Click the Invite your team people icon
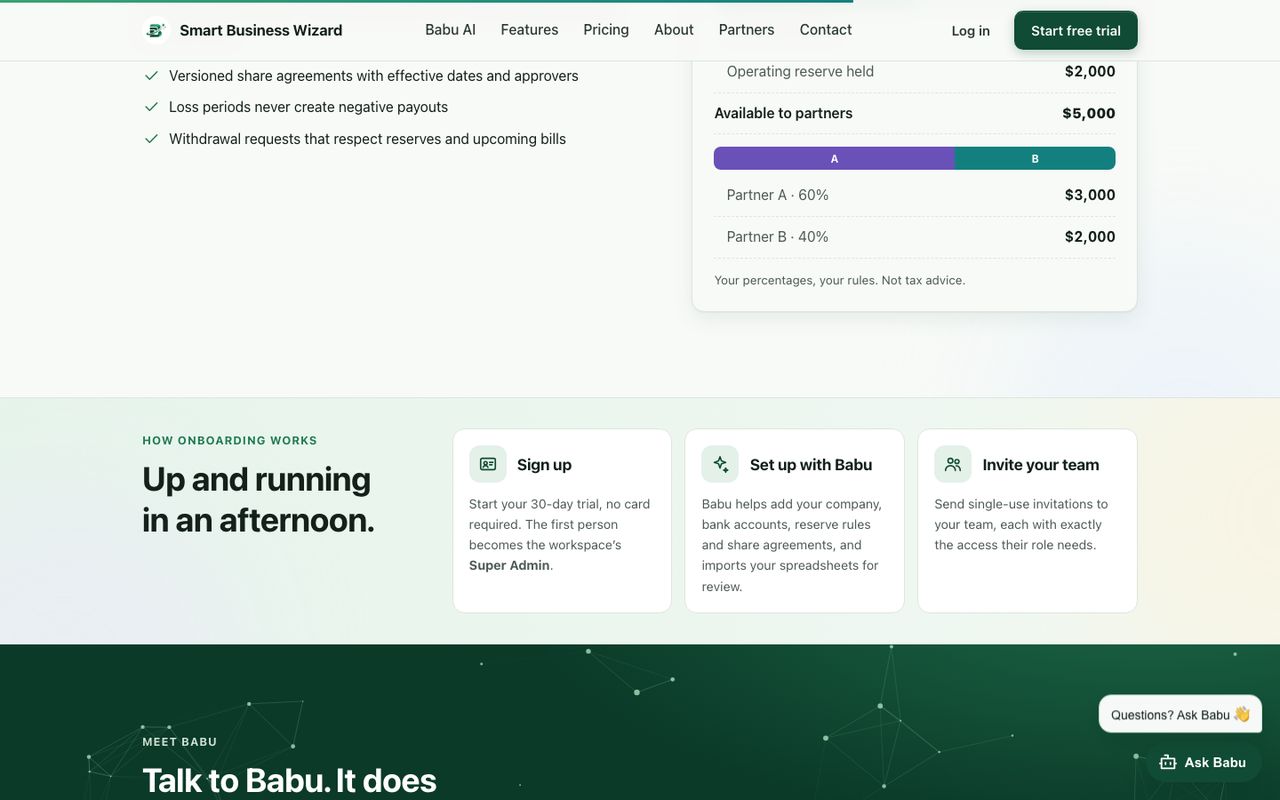 tap(953, 464)
